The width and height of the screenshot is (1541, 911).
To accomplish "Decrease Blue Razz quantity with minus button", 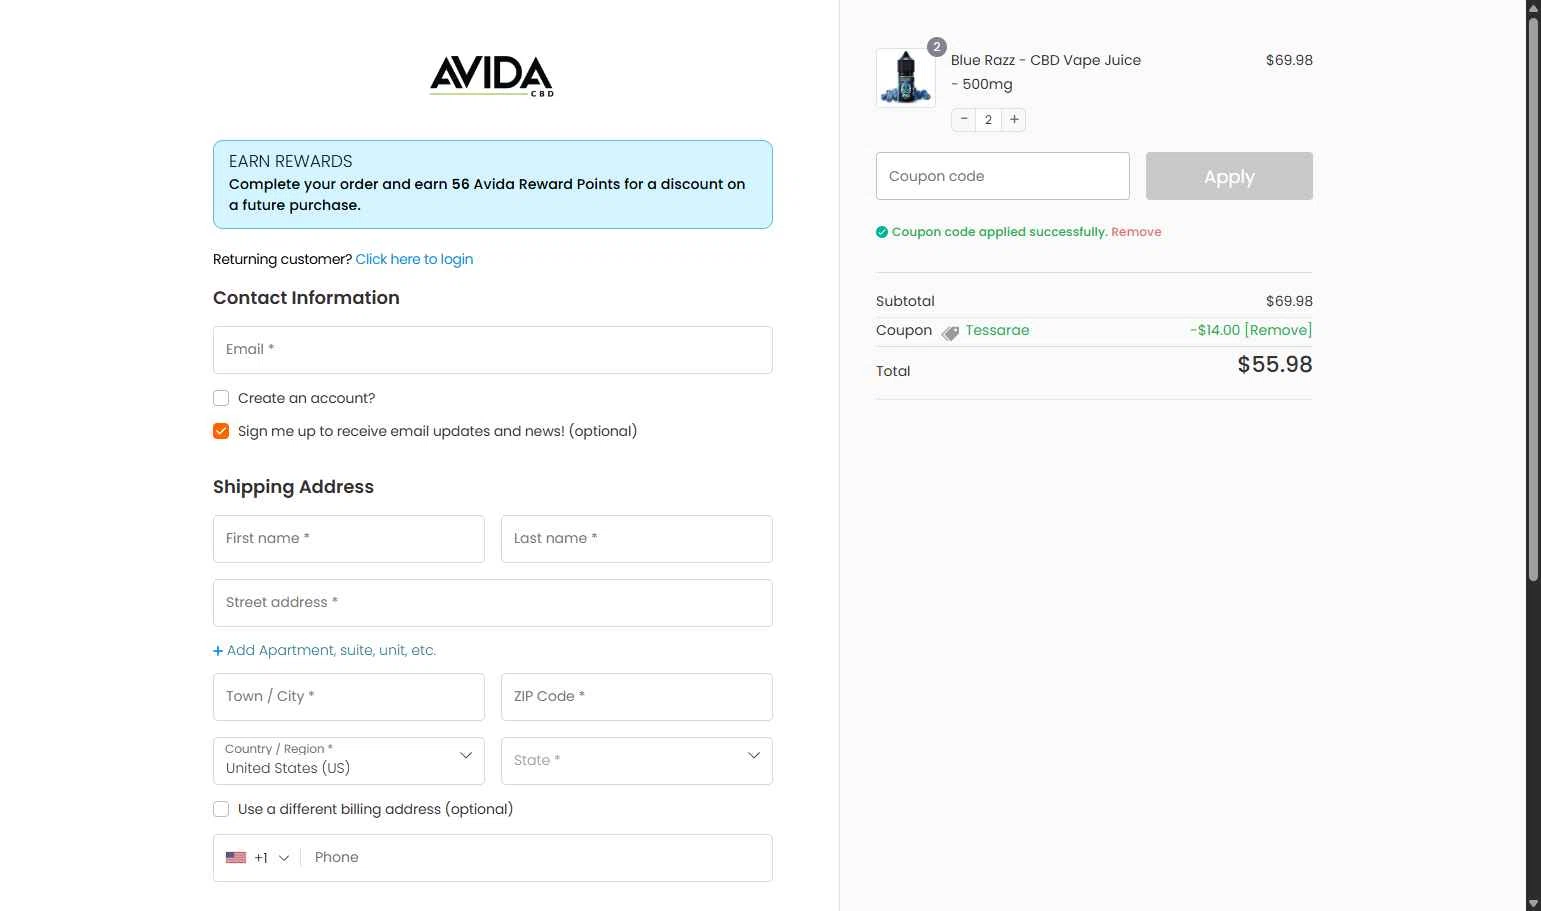I will 964,120.
